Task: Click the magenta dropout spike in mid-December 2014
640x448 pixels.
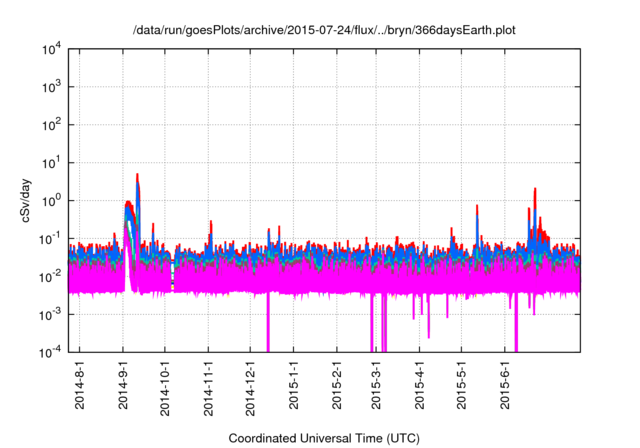Action: tap(268, 322)
